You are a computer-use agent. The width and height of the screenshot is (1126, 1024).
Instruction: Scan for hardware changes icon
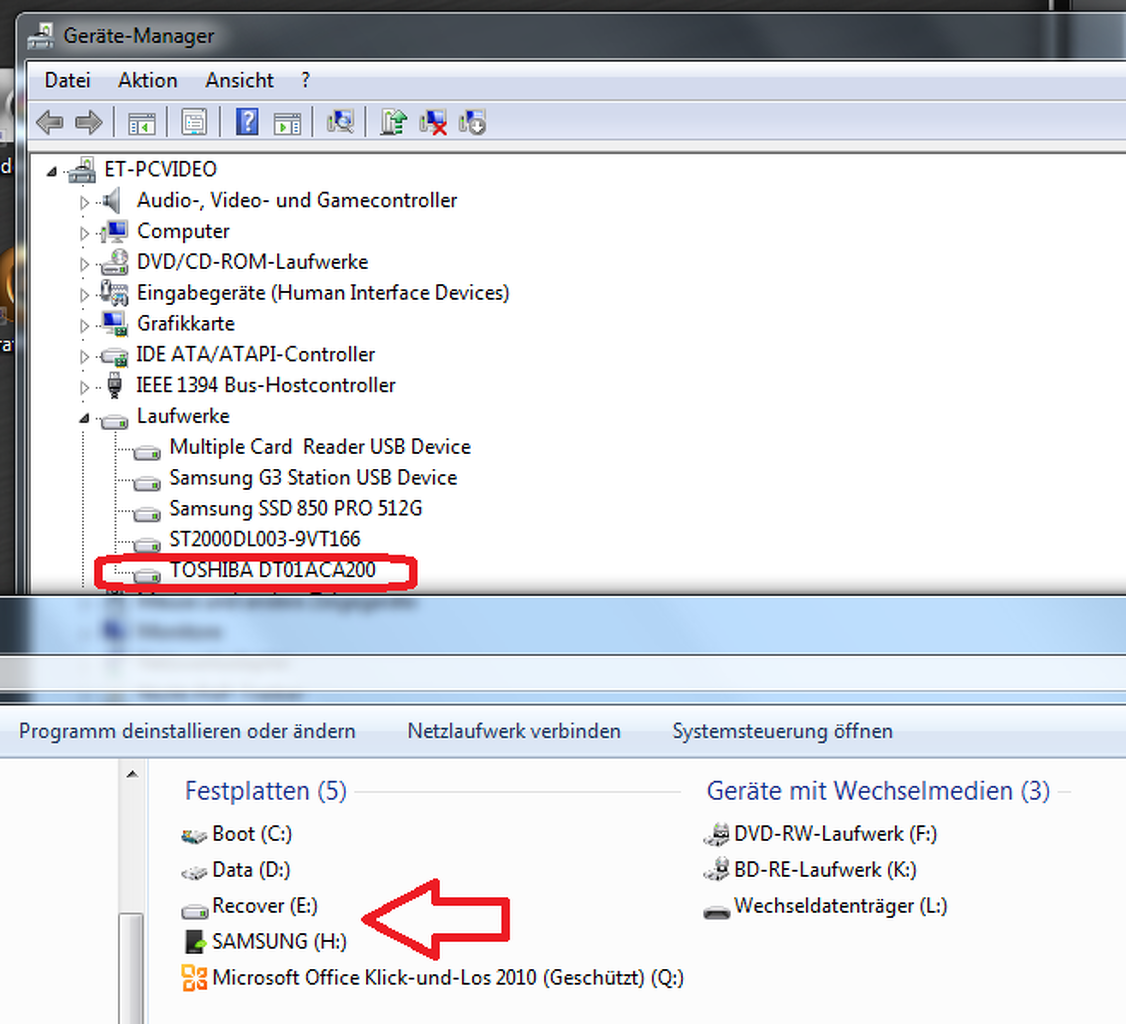tap(340, 121)
